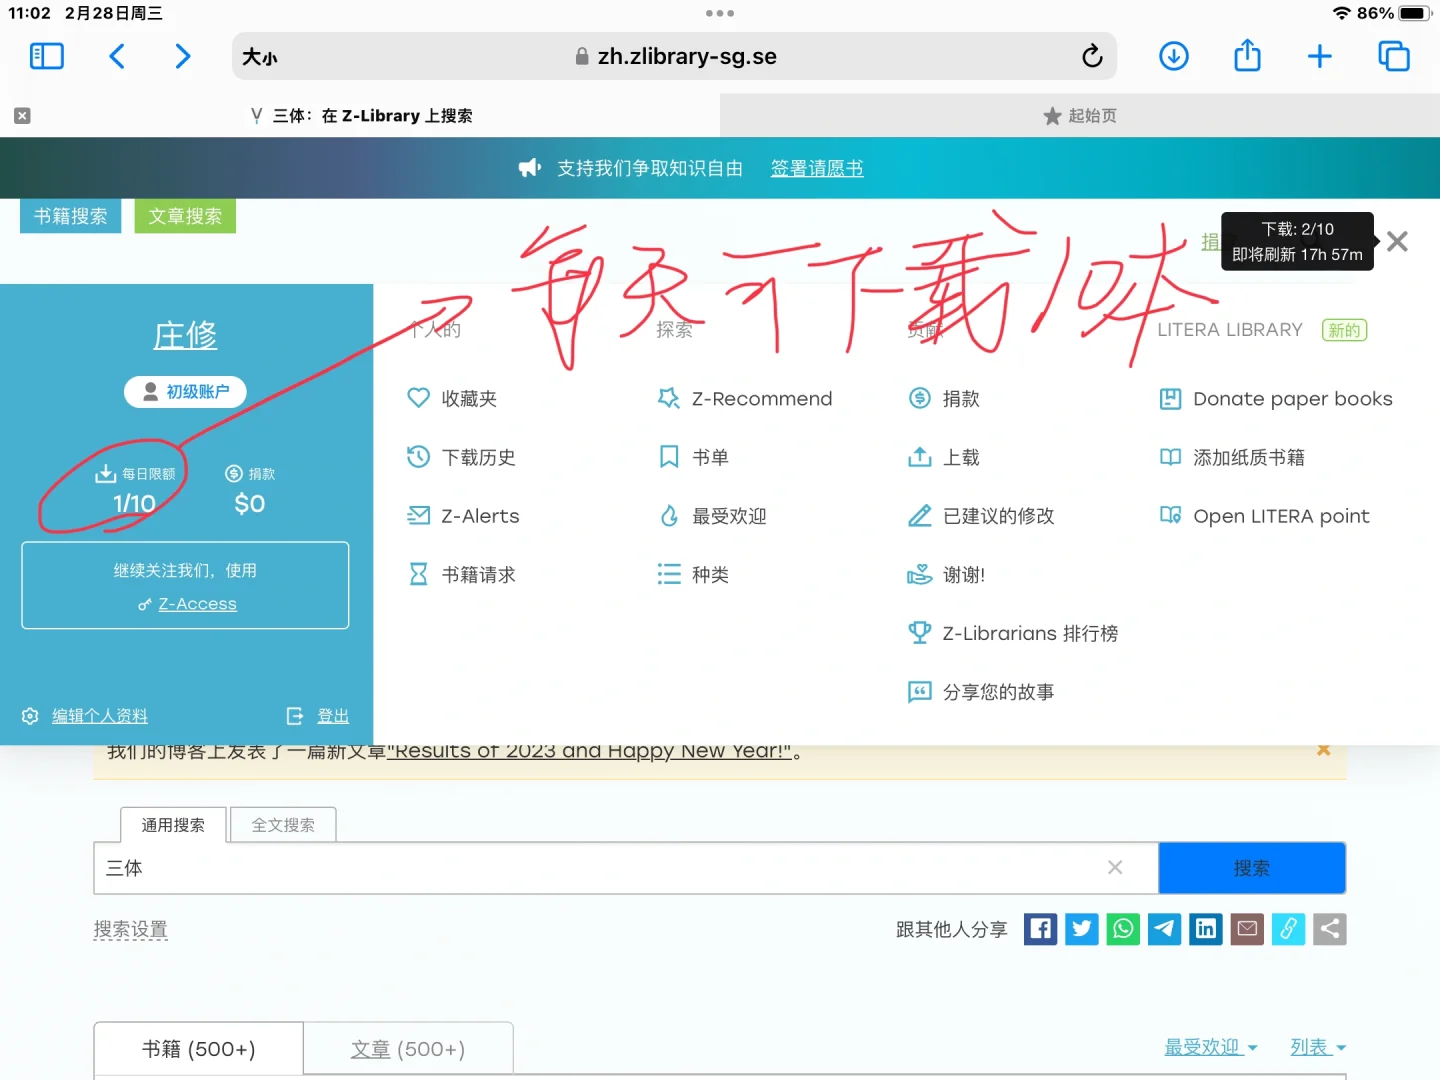Open 编辑个人资料 profile settings
Image resolution: width=1440 pixels, height=1080 pixels.
99,716
